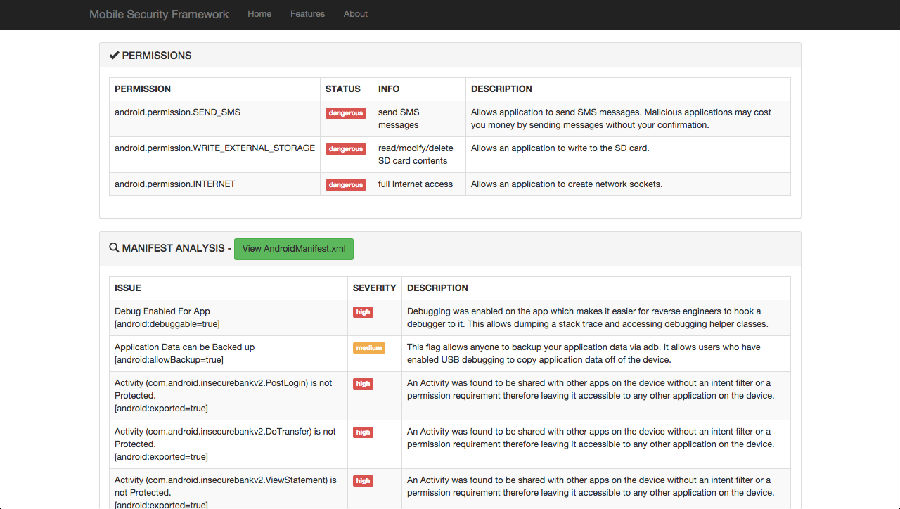
Task: Click the high badge for ViewStatement activity
Action: (363, 481)
